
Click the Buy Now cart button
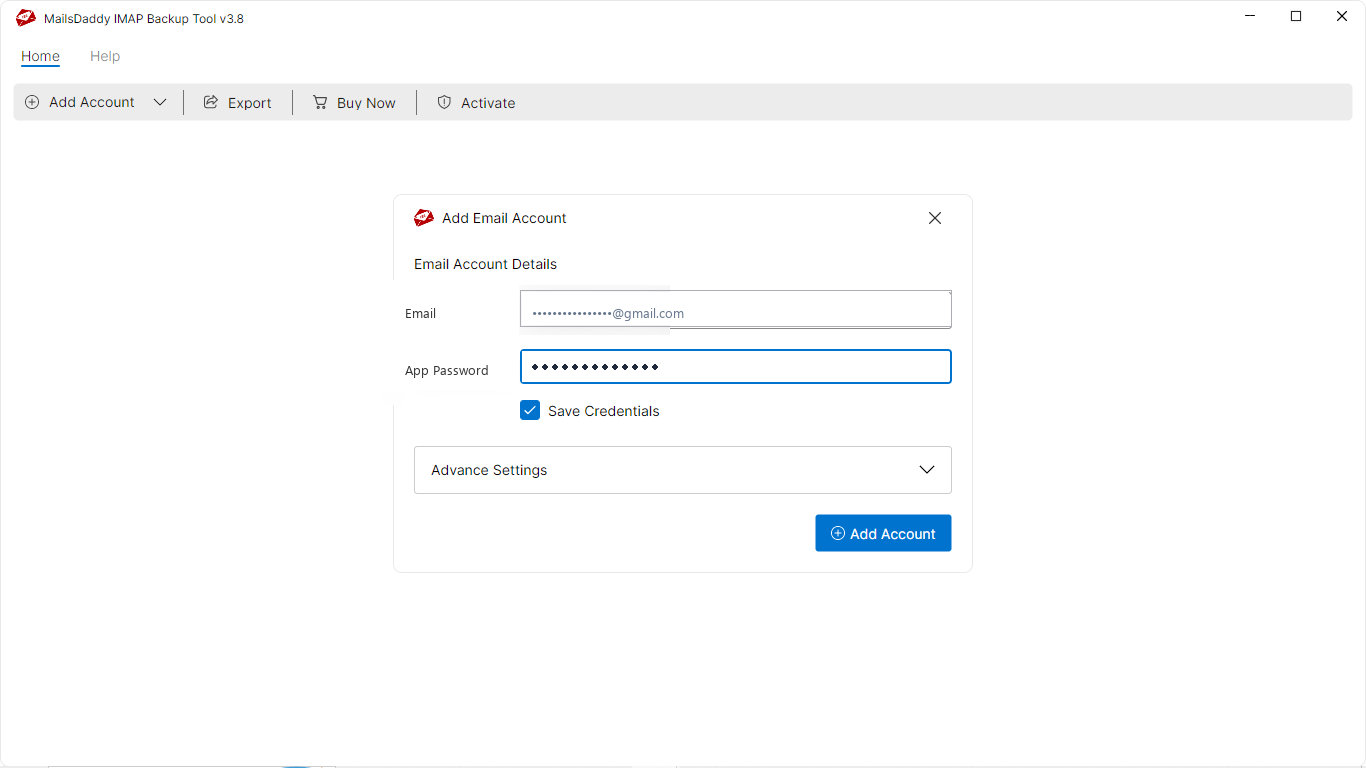(x=354, y=102)
